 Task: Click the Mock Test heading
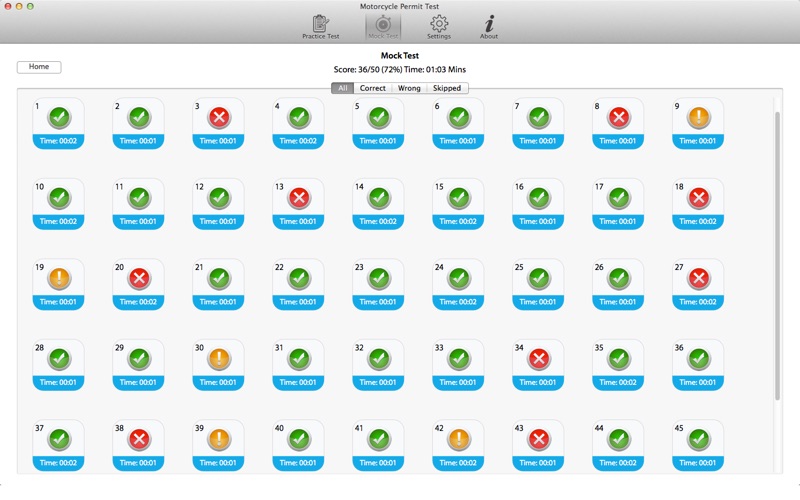tap(399, 56)
